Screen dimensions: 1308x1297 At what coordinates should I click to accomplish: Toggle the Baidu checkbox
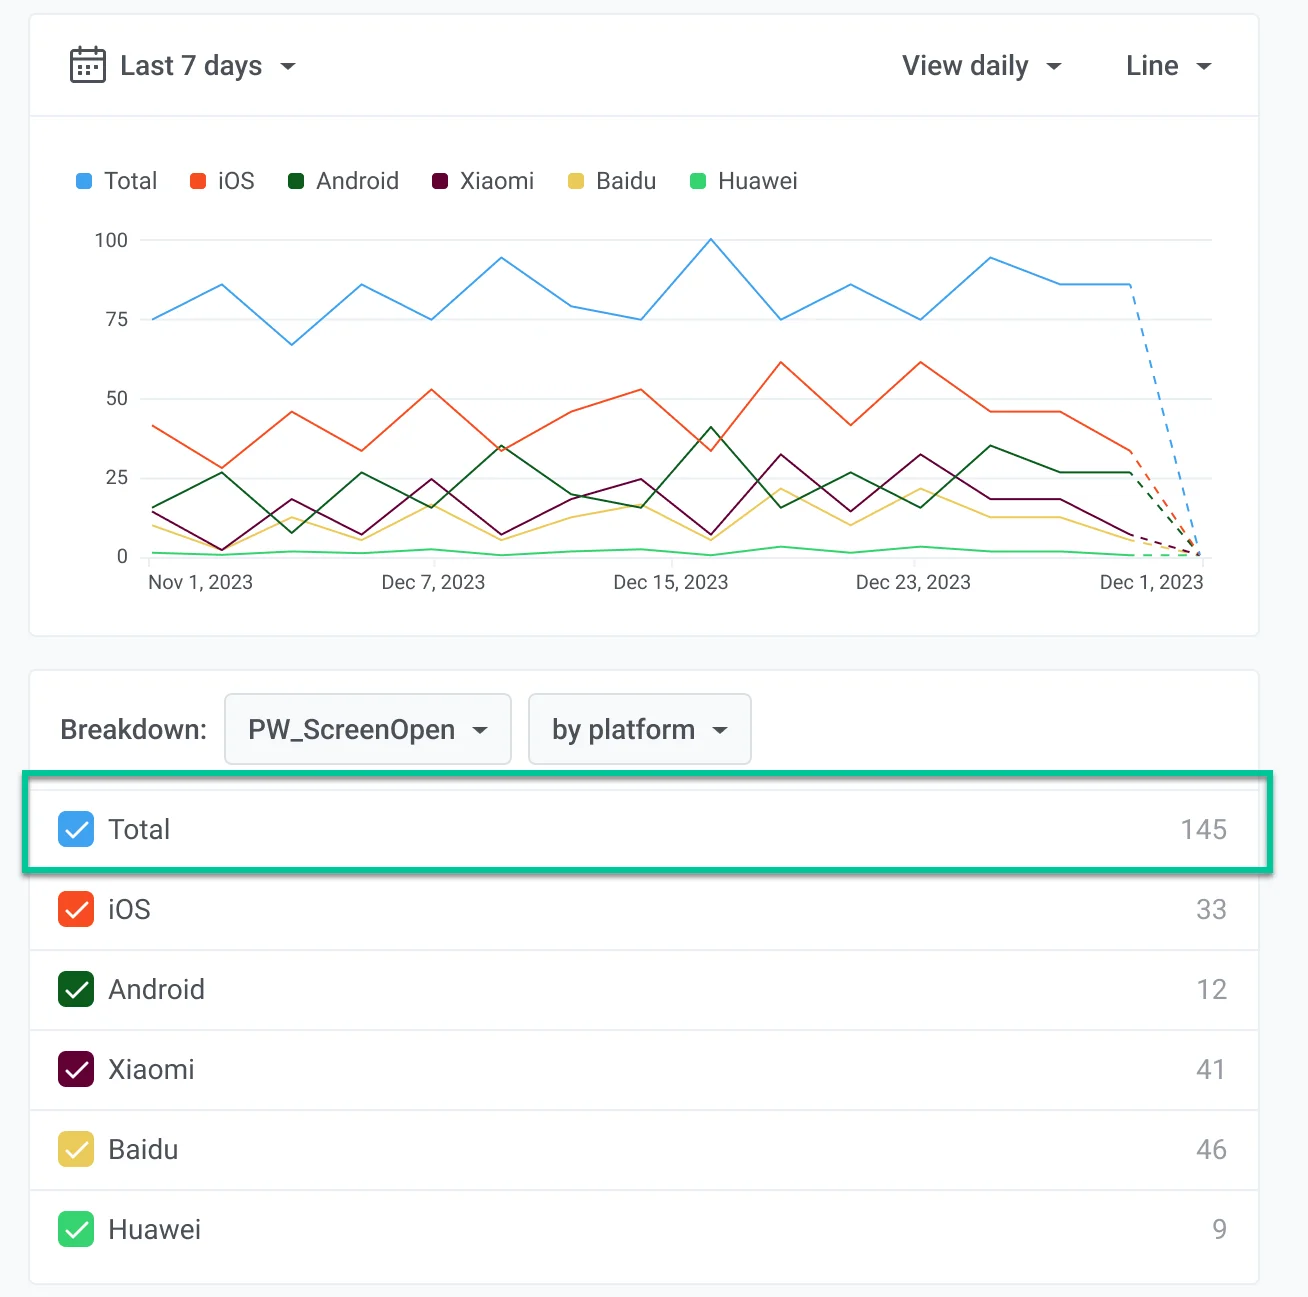click(76, 1149)
